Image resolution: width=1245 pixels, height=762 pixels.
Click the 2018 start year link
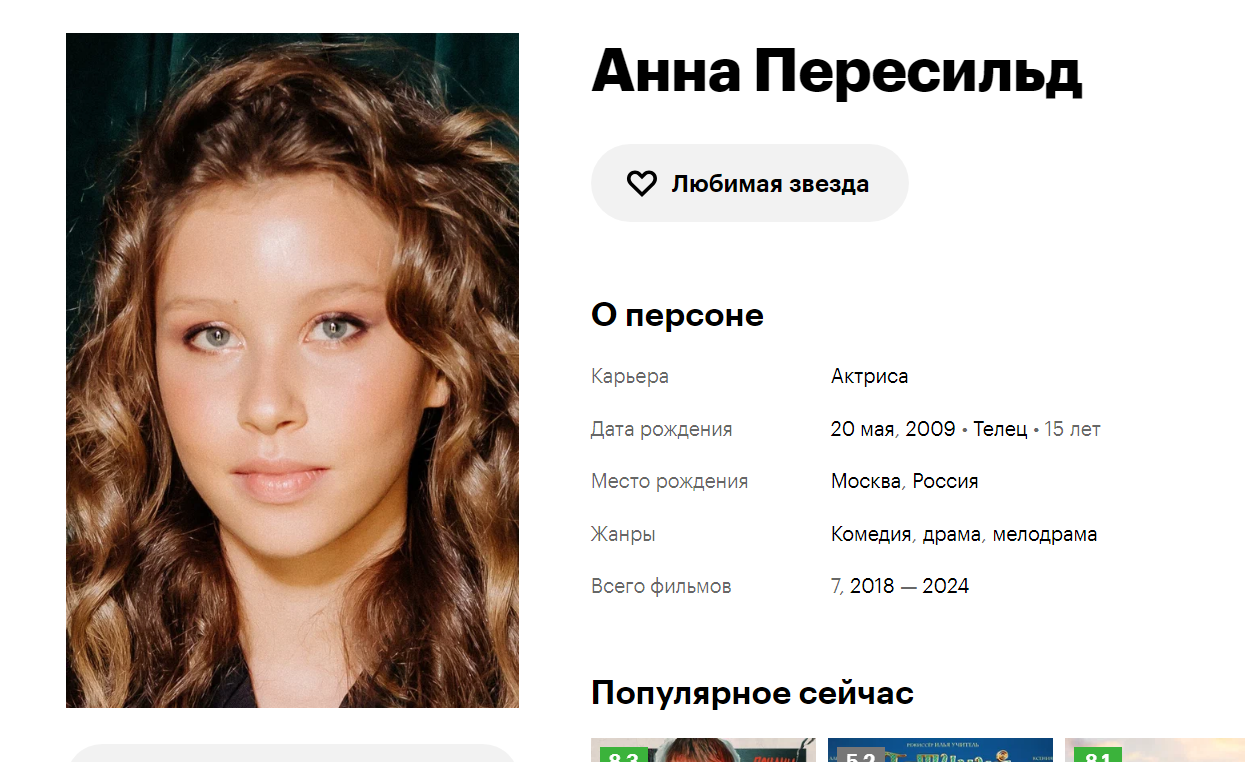tap(872, 586)
